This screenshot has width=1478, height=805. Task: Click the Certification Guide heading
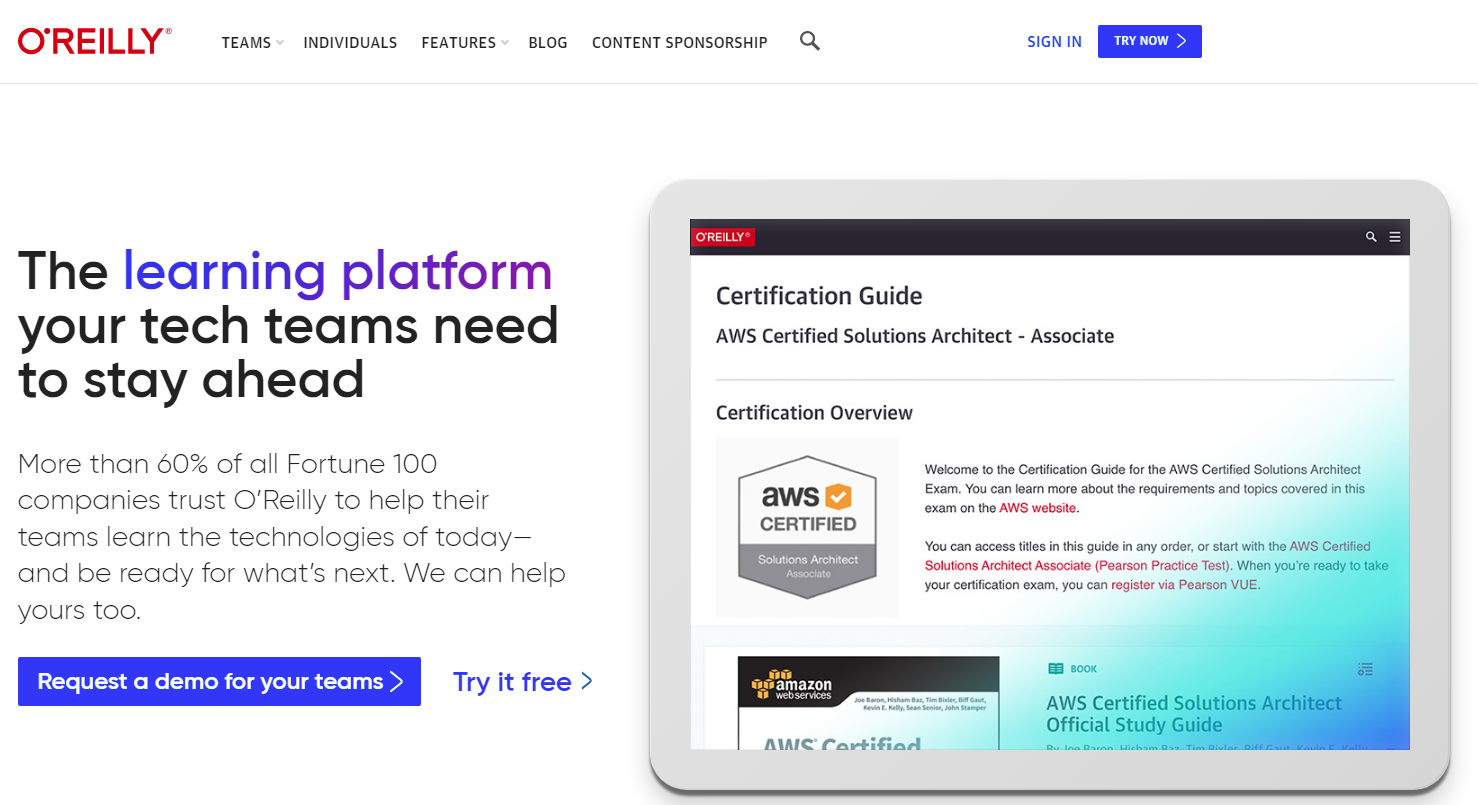coord(819,296)
